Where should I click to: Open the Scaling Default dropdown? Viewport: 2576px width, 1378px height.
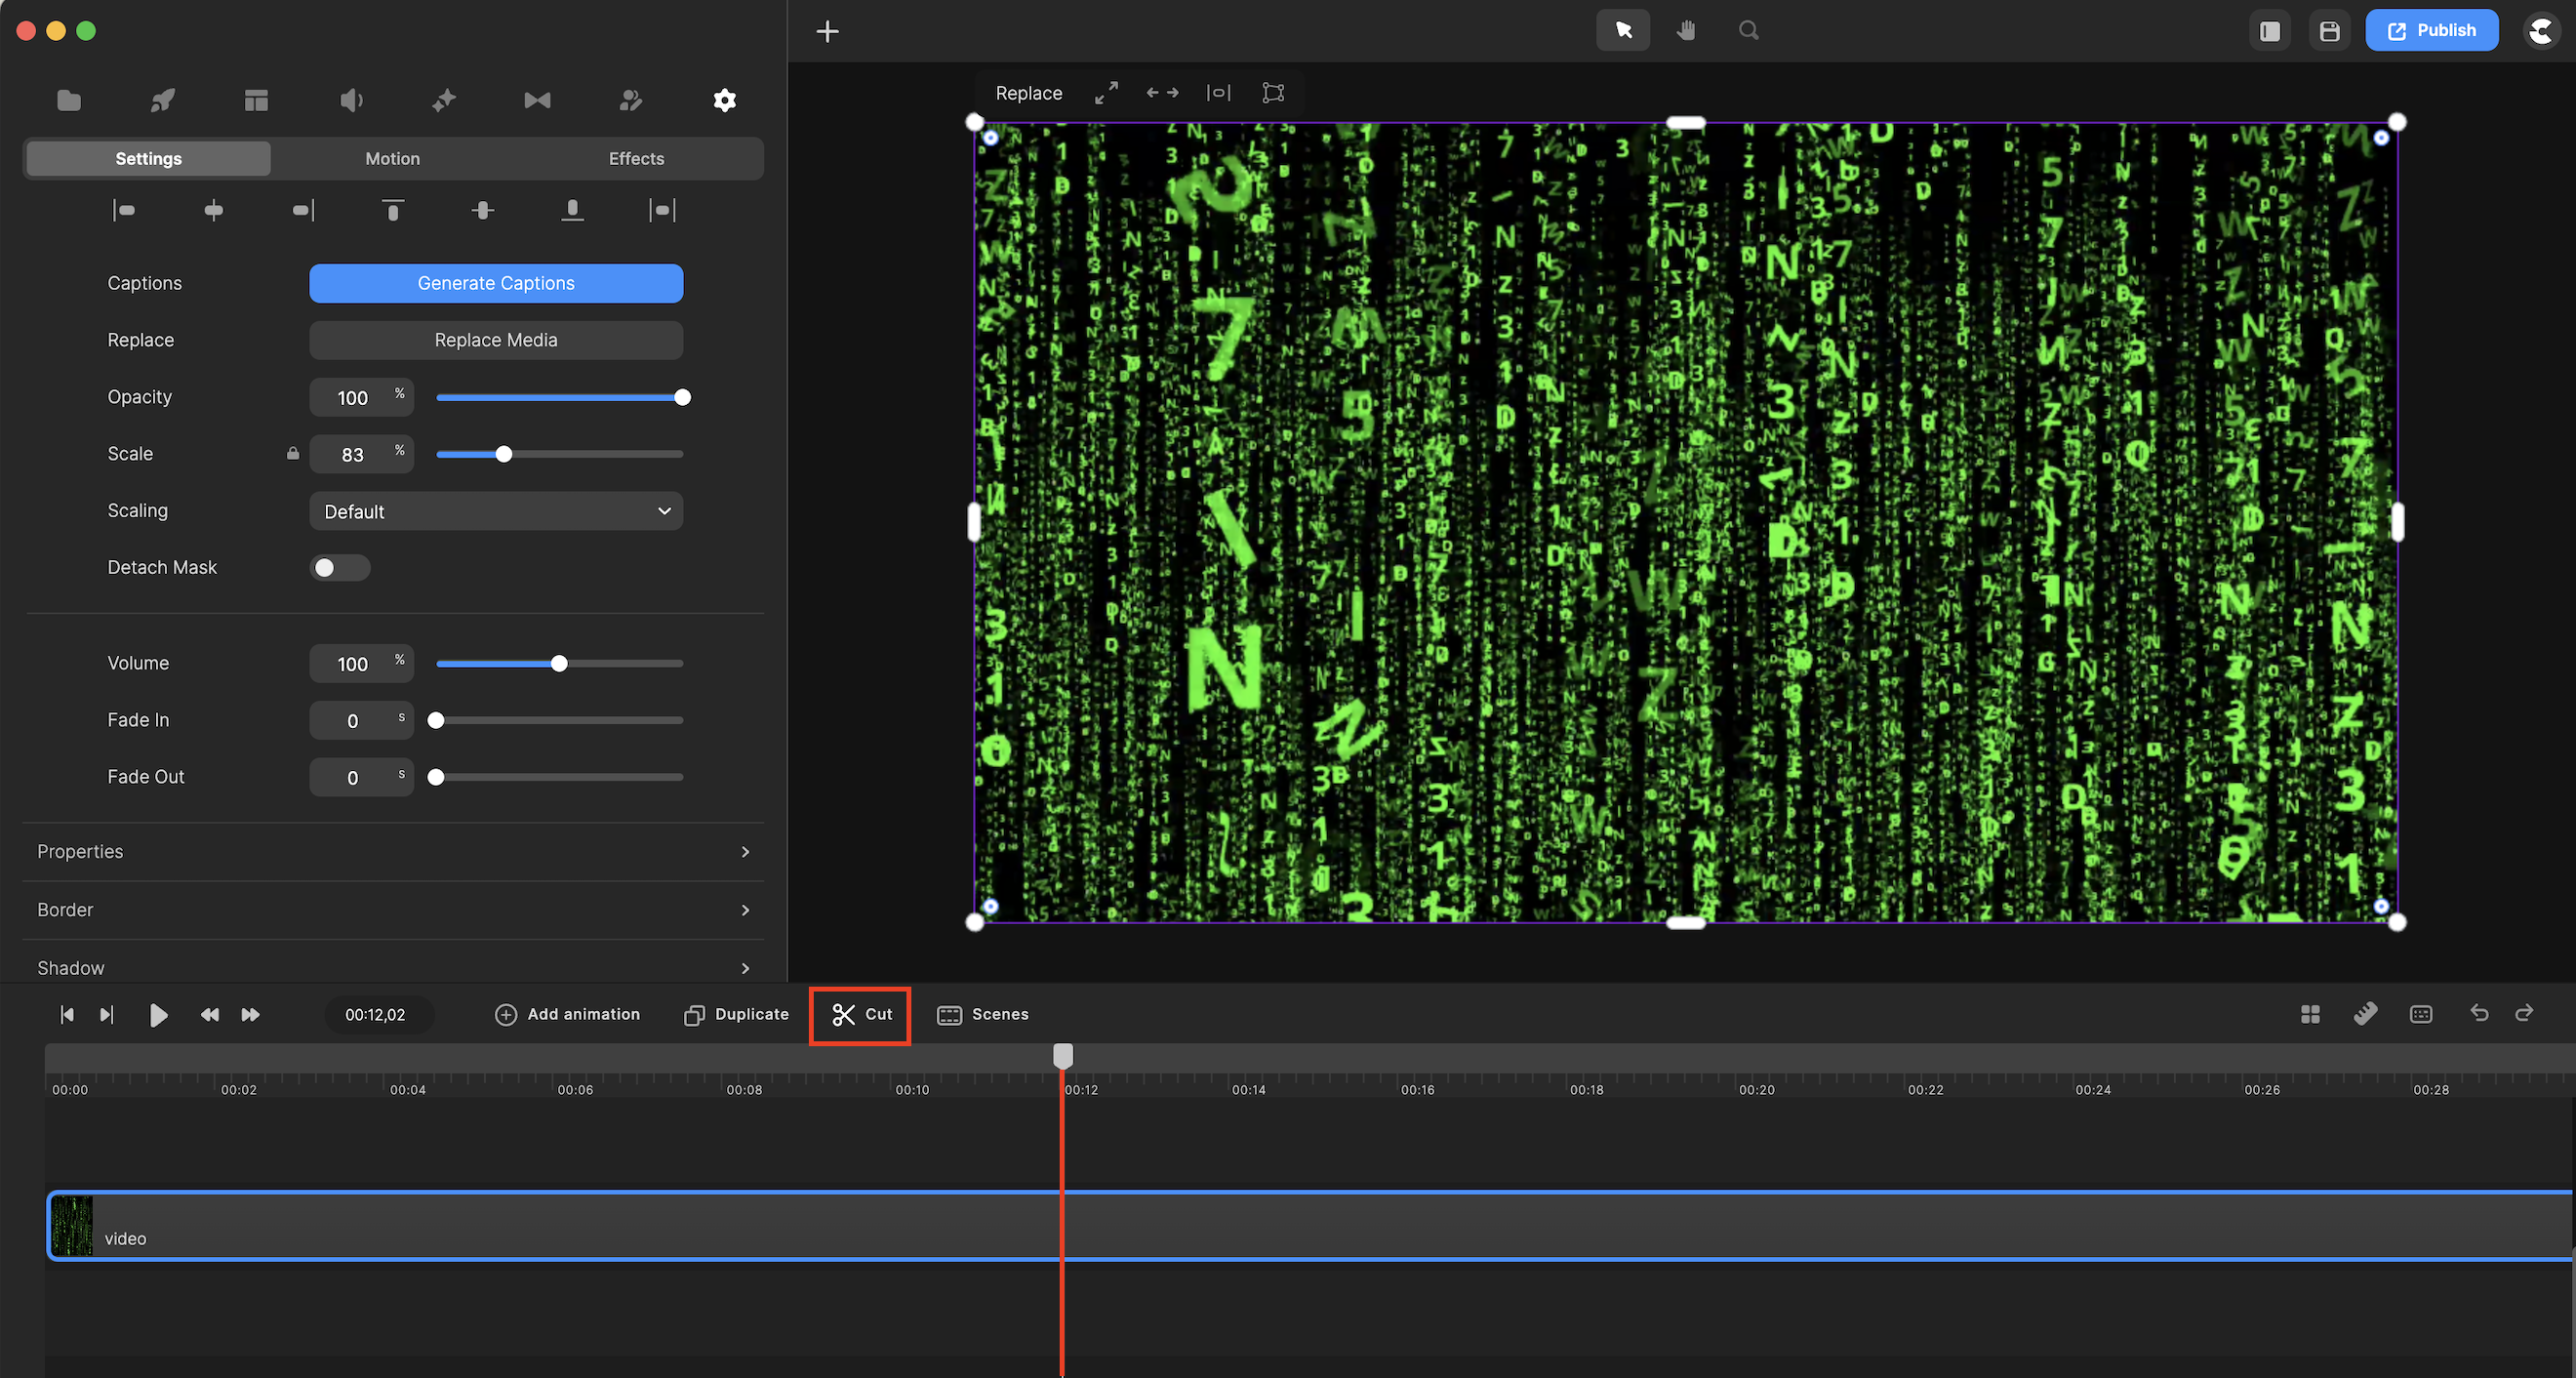click(496, 511)
